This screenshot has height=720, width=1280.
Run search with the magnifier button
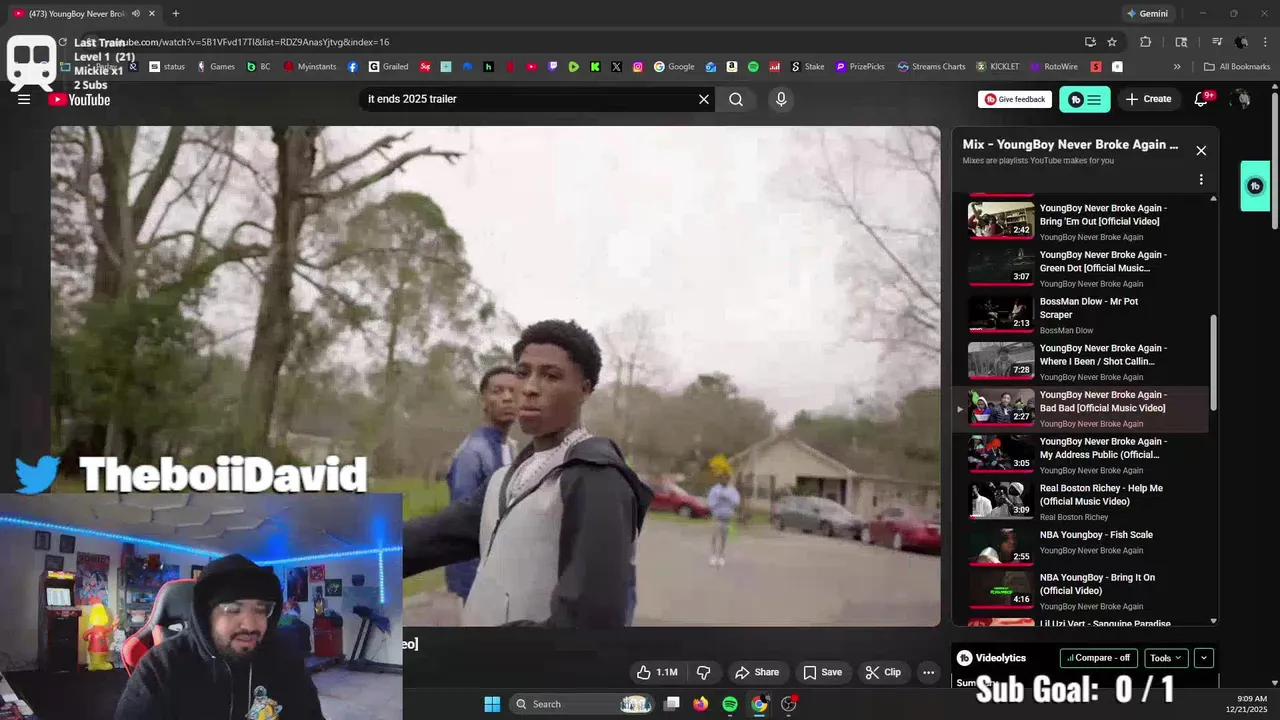pyautogui.click(x=736, y=99)
